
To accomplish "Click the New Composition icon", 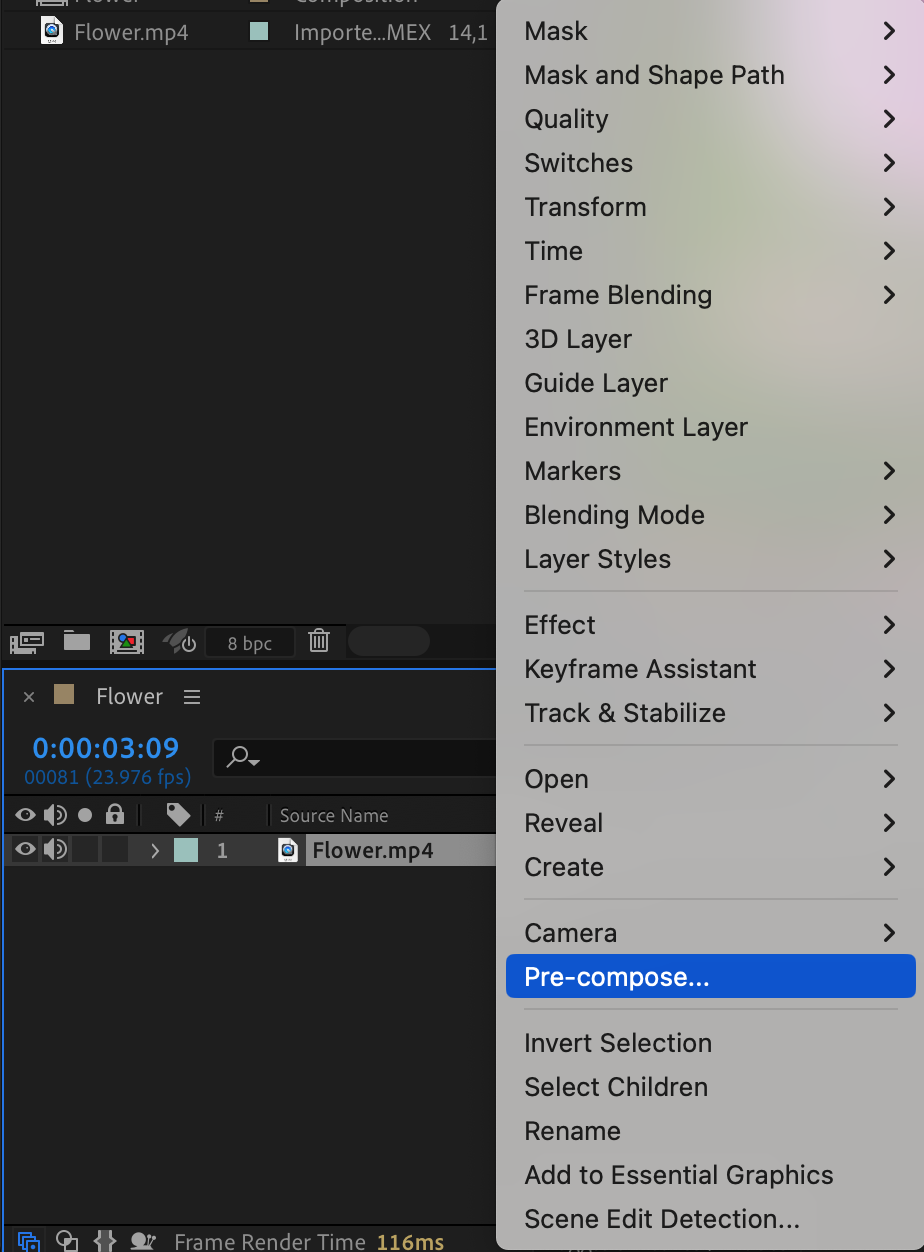I will (127, 641).
